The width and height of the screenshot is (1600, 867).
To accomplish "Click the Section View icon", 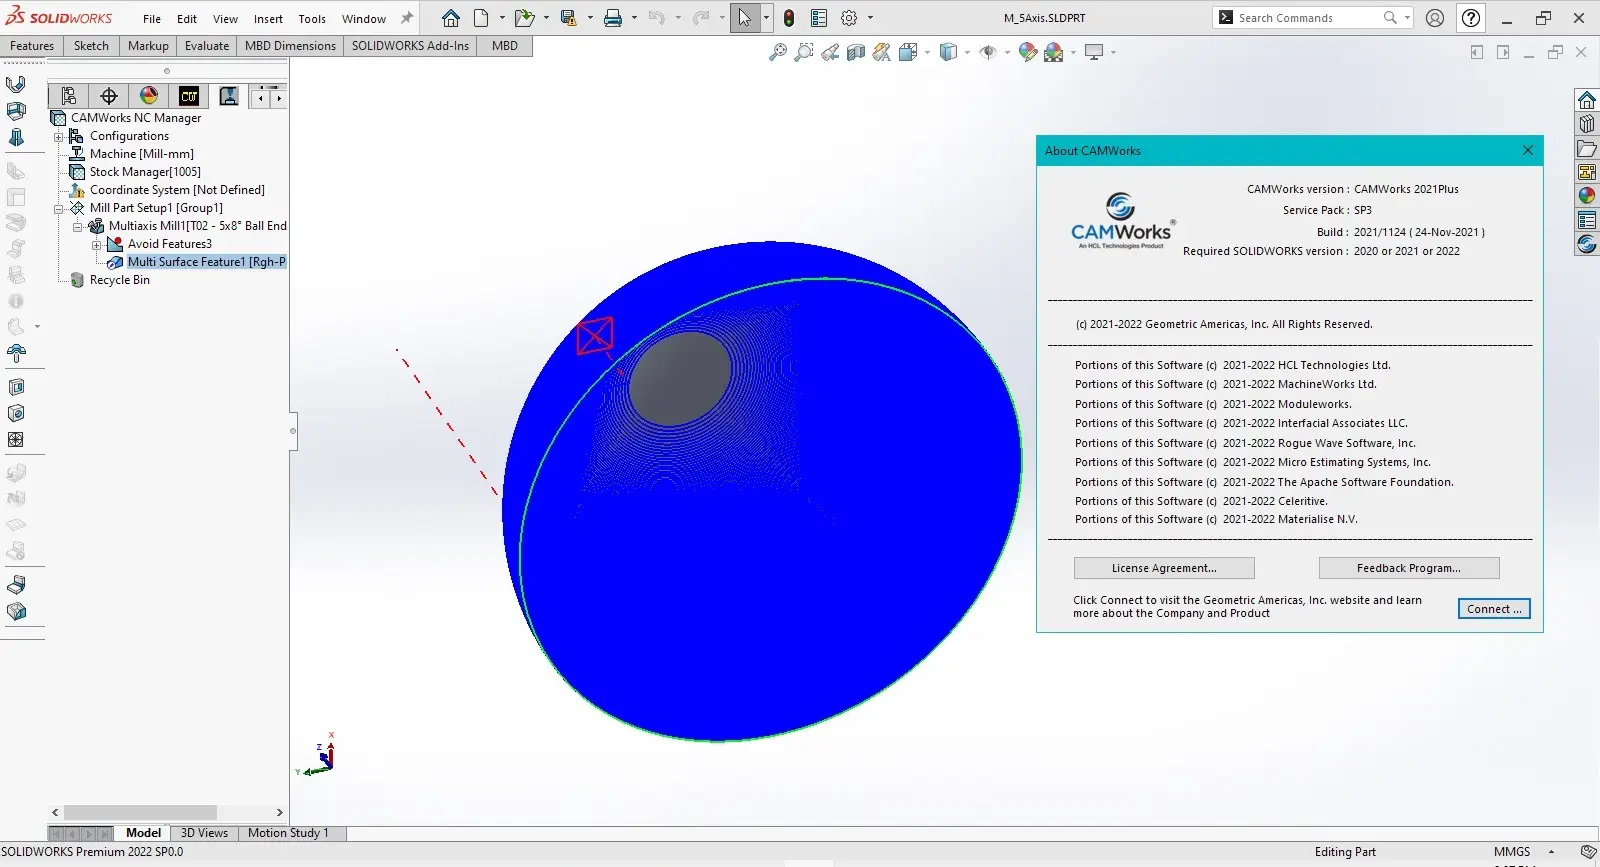I will (856, 52).
